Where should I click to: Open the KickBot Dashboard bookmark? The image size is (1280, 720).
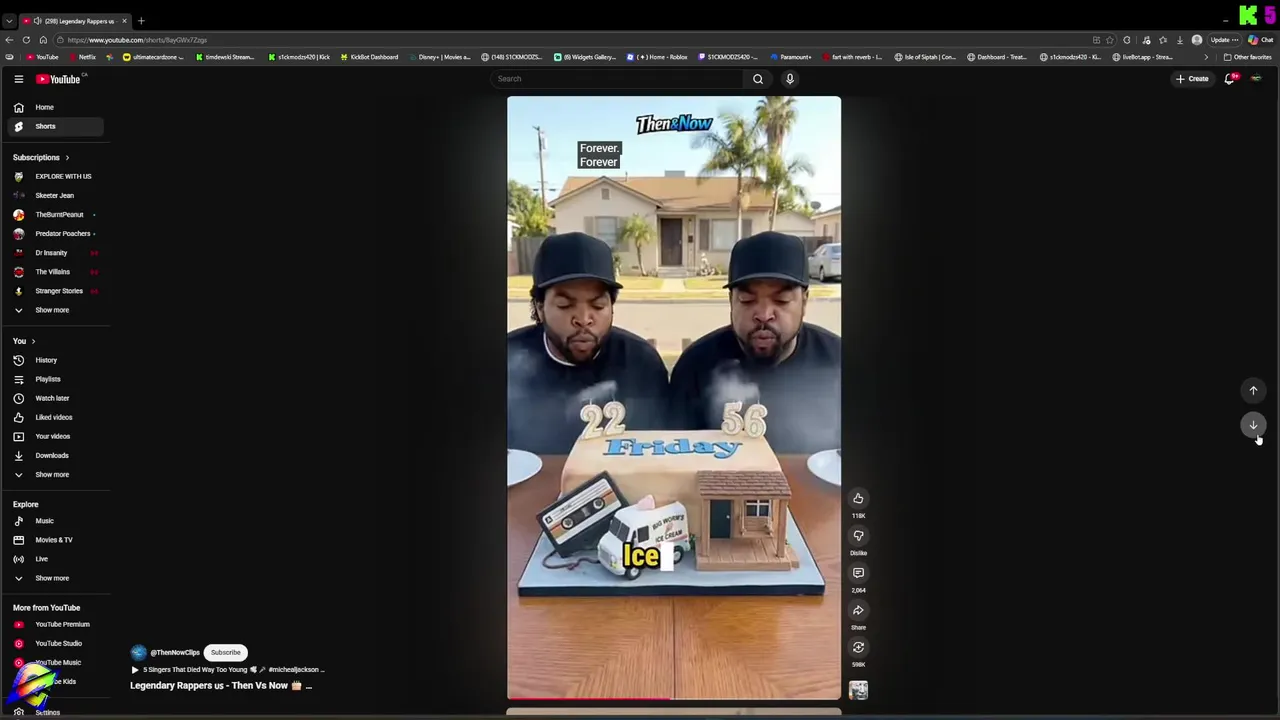(369, 57)
